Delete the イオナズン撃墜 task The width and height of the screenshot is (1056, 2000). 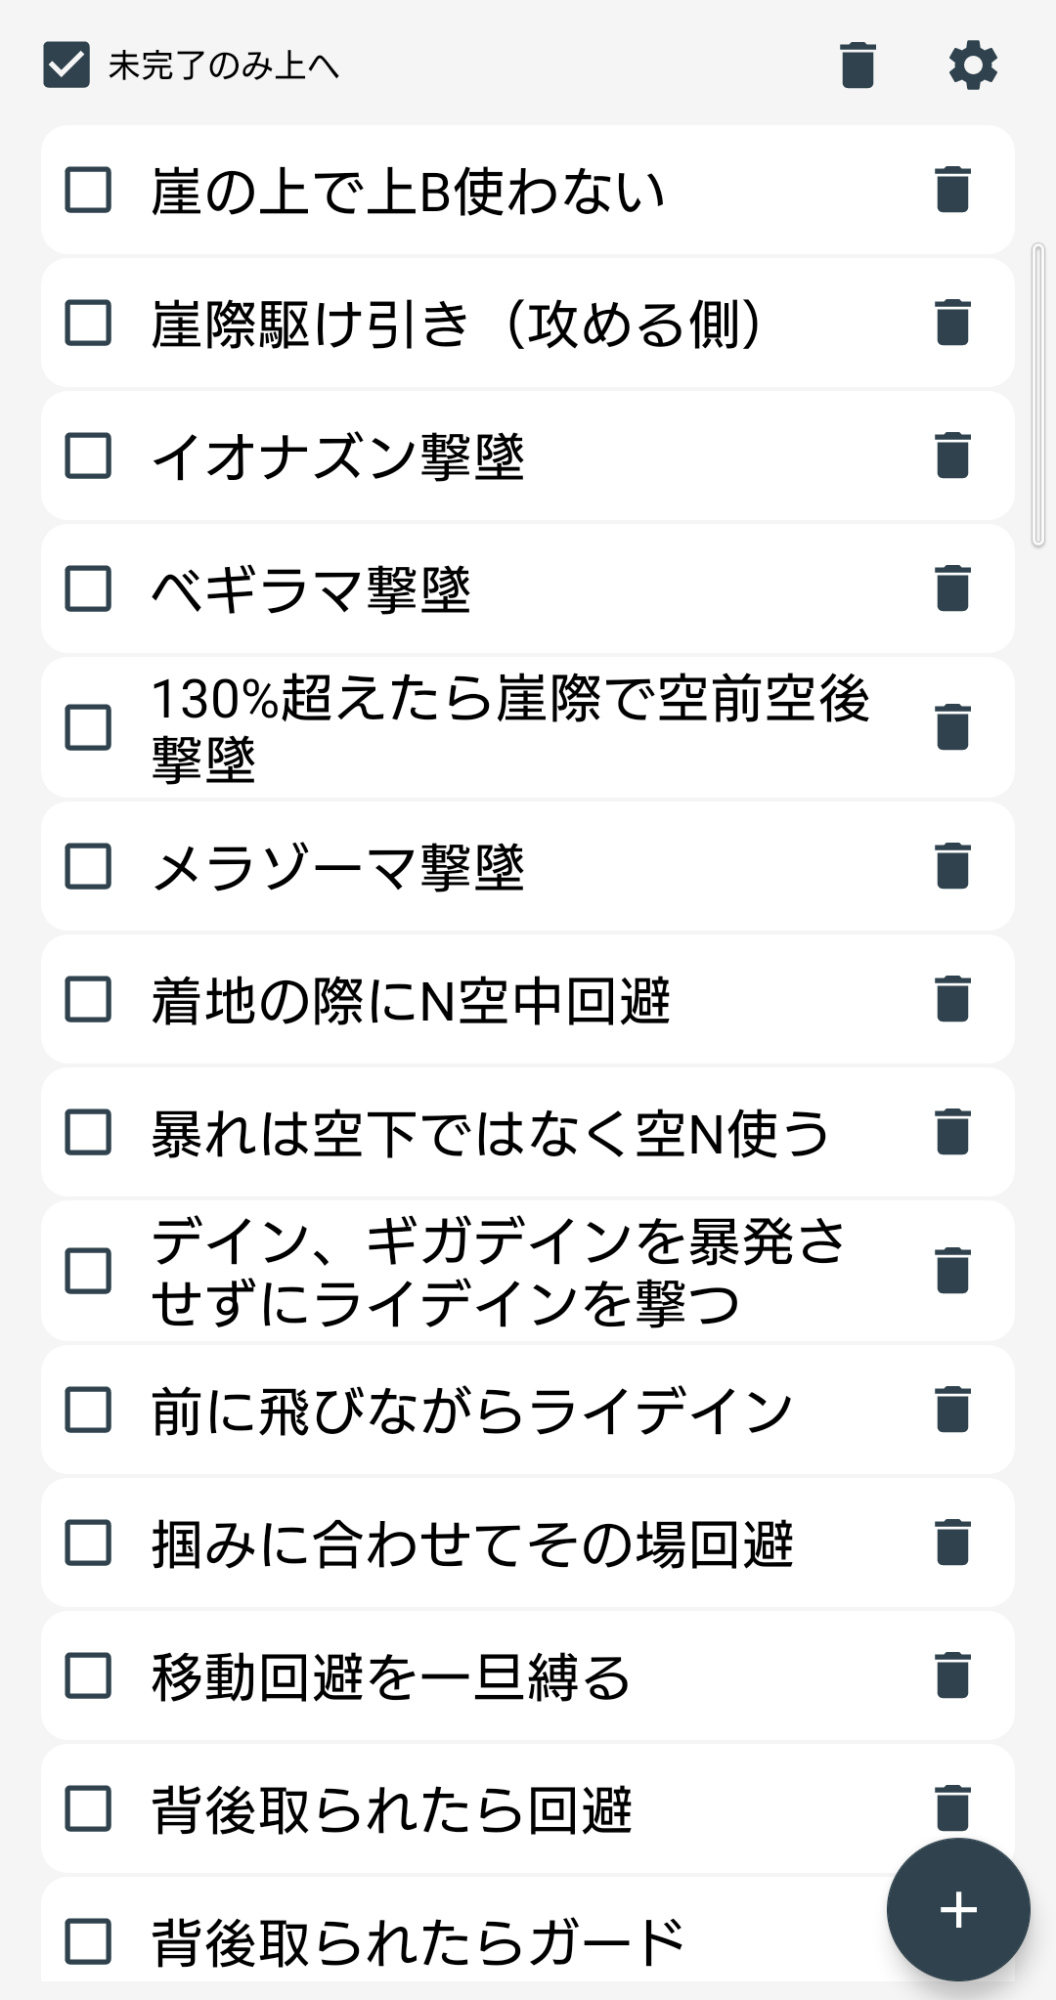pyautogui.click(x=952, y=456)
